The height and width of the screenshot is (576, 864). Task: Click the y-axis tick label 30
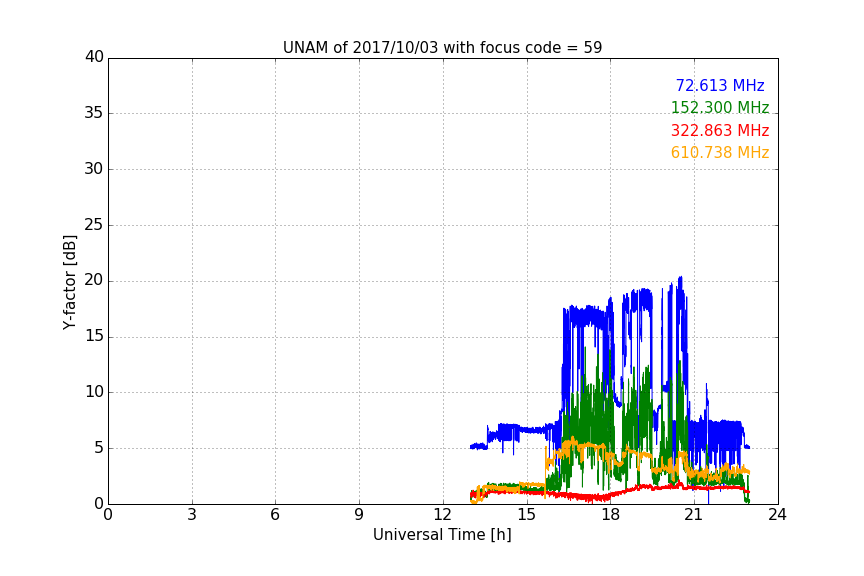94,169
